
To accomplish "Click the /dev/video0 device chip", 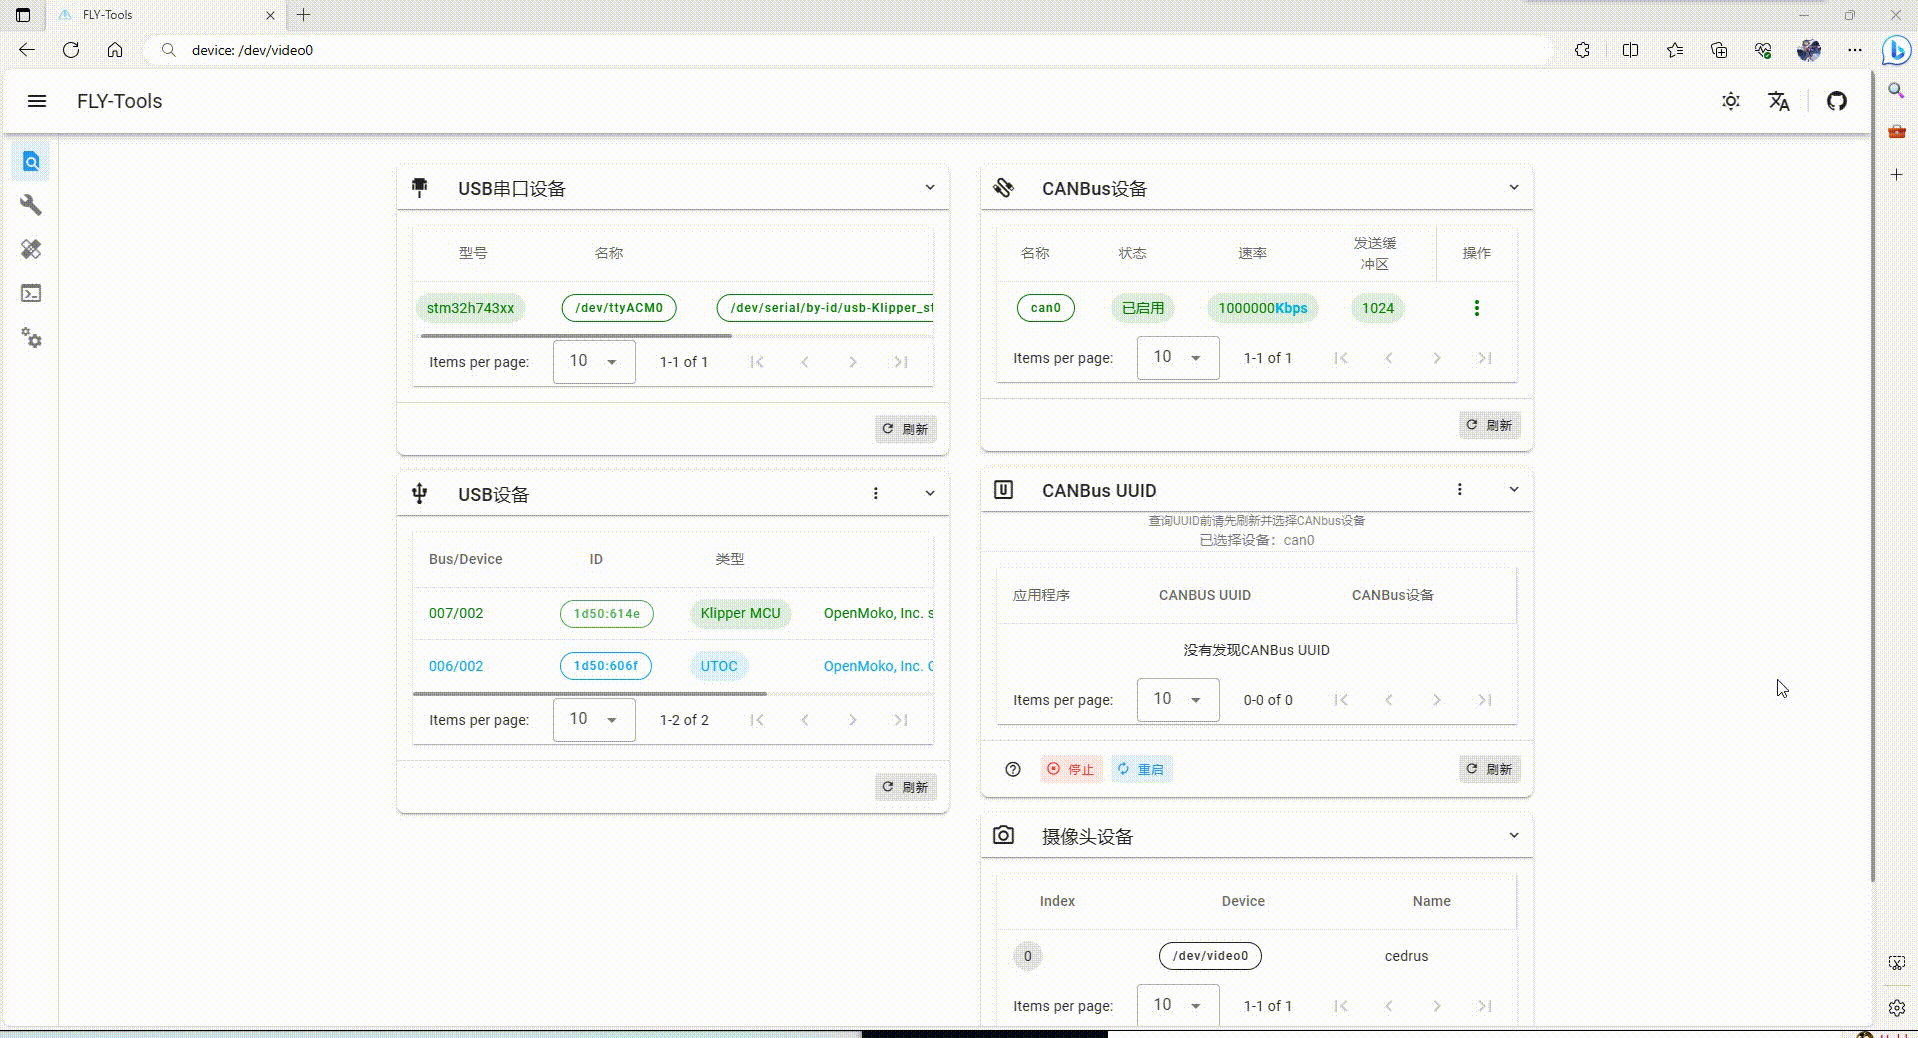I will (1210, 956).
